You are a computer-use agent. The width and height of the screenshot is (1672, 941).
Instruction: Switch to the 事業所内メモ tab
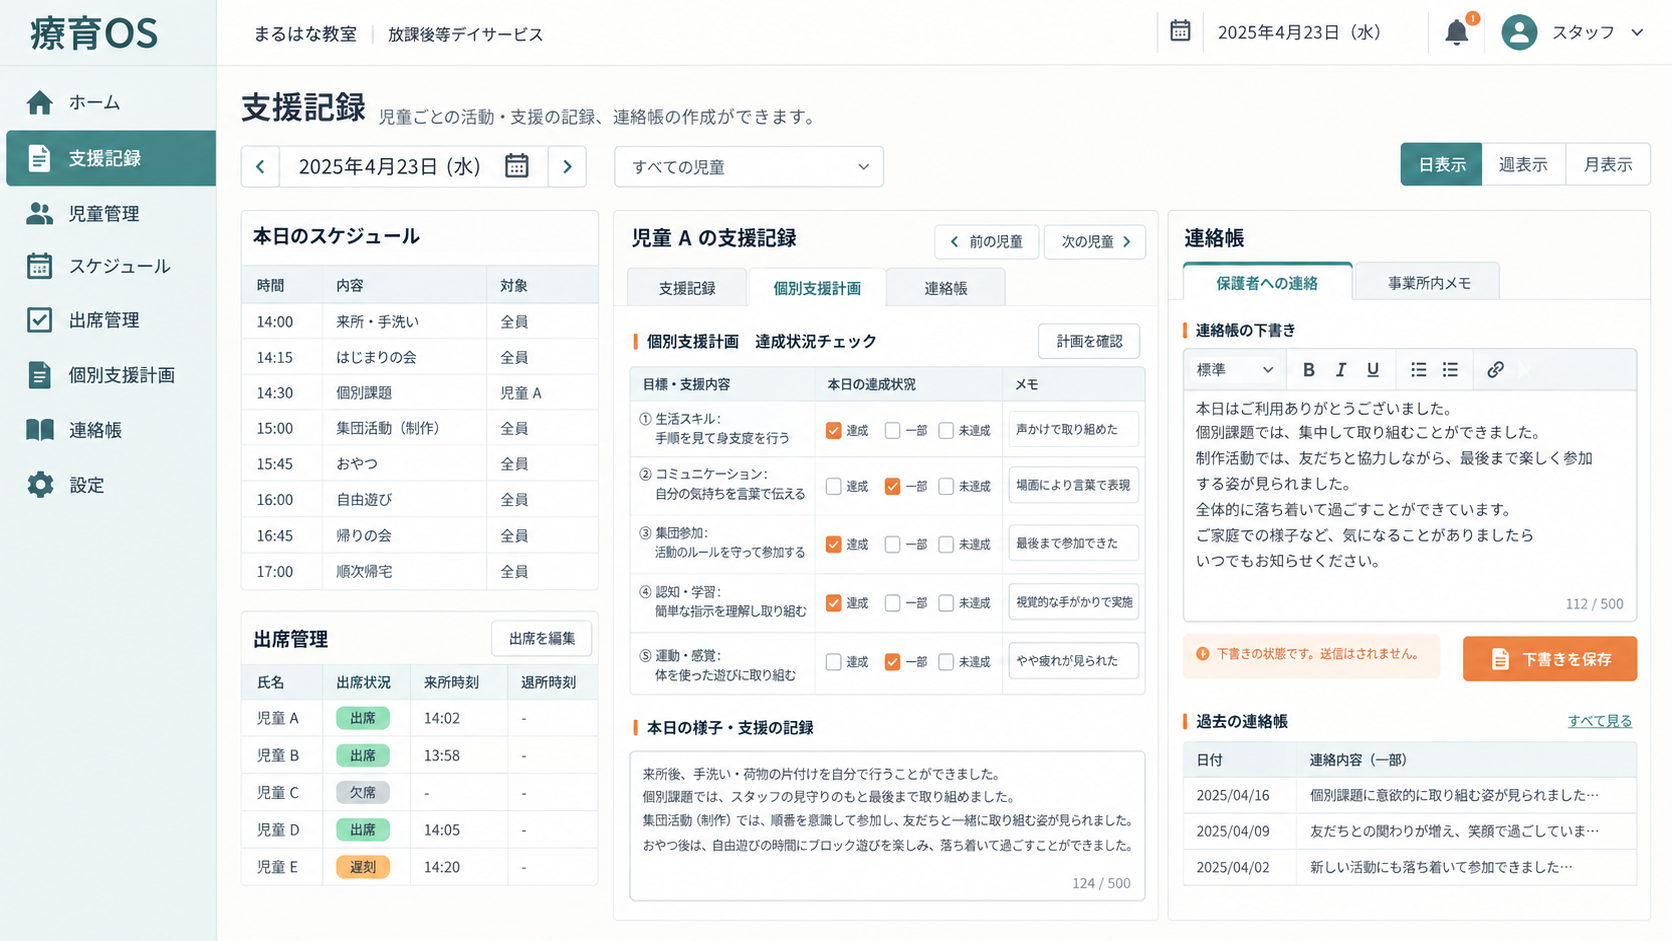(1428, 283)
